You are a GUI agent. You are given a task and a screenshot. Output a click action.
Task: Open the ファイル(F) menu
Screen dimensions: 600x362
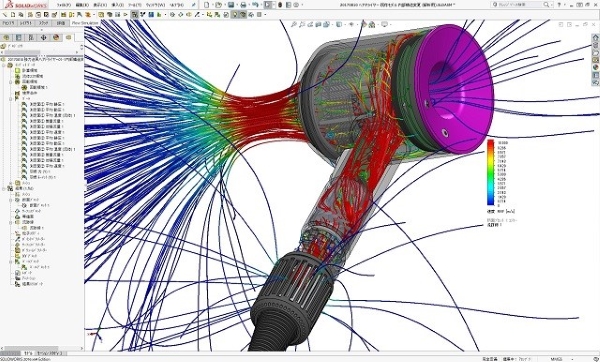coord(64,5)
